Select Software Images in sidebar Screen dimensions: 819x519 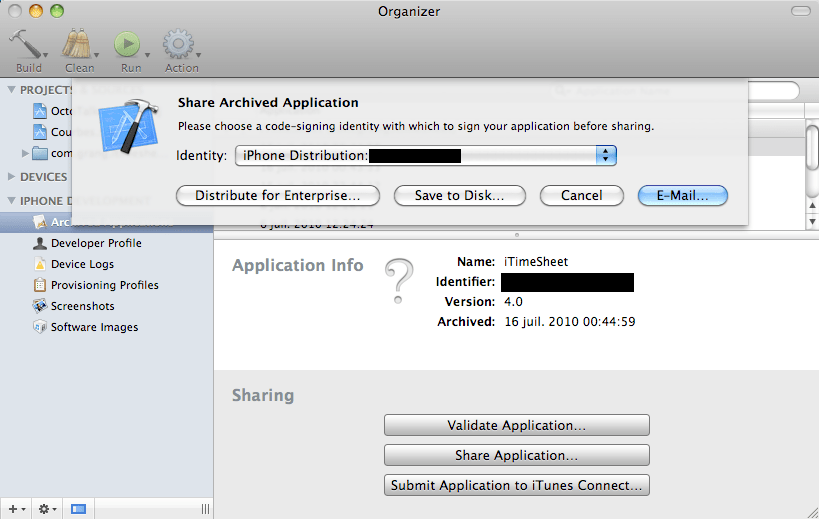(94, 327)
